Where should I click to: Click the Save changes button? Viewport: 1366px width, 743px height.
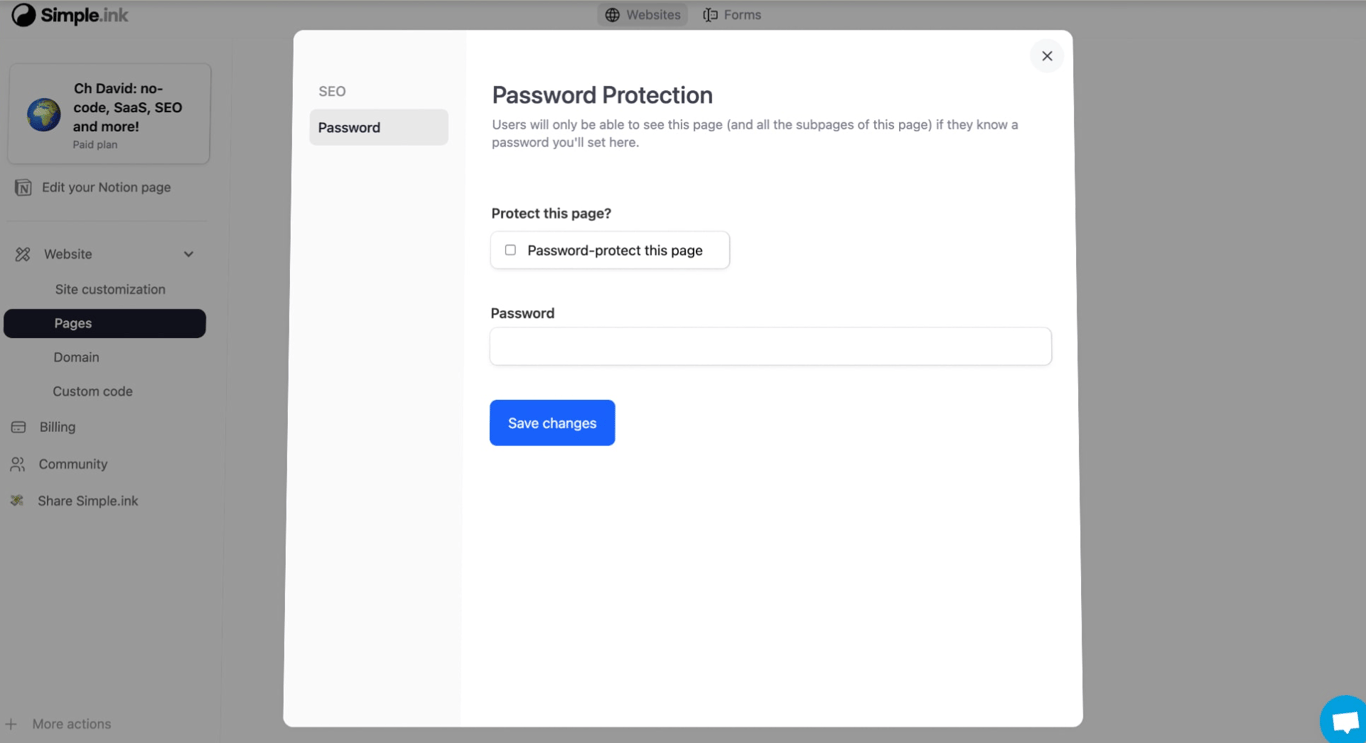[552, 422]
